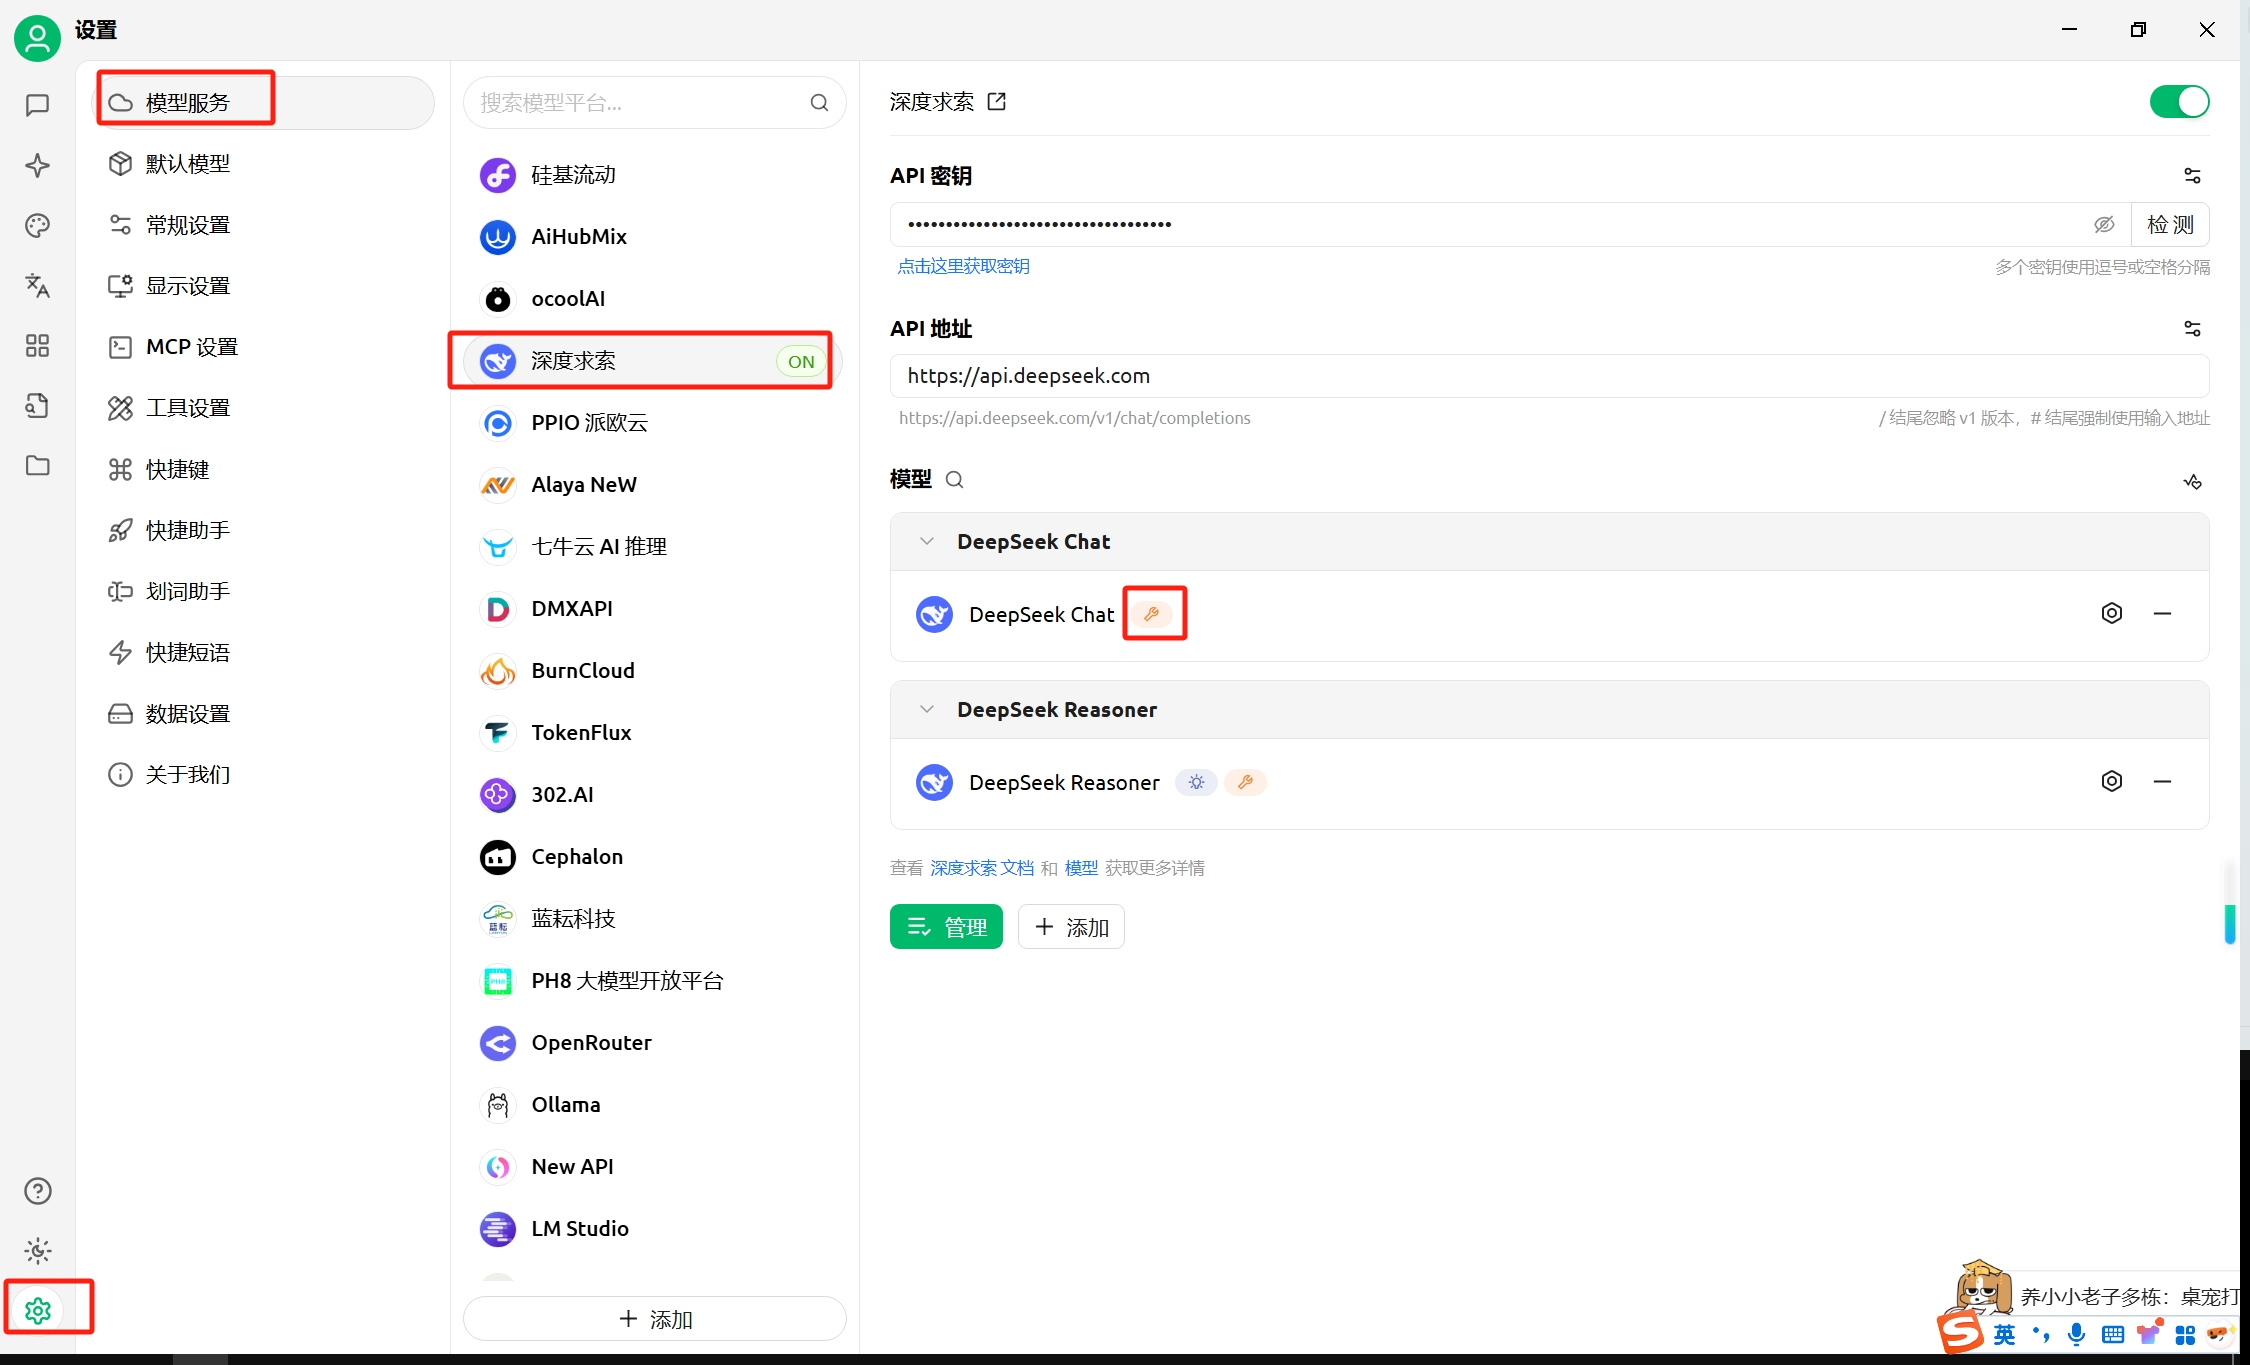Viewport: 2250px width, 1365px height.
Task: Open the palette paintings sidebar icon
Action: (38, 225)
